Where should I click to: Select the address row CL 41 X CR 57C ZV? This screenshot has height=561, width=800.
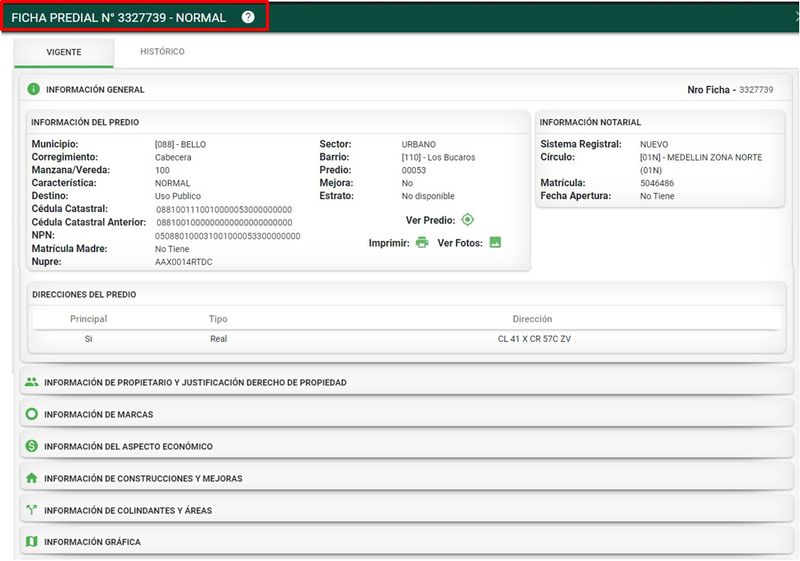click(534, 339)
